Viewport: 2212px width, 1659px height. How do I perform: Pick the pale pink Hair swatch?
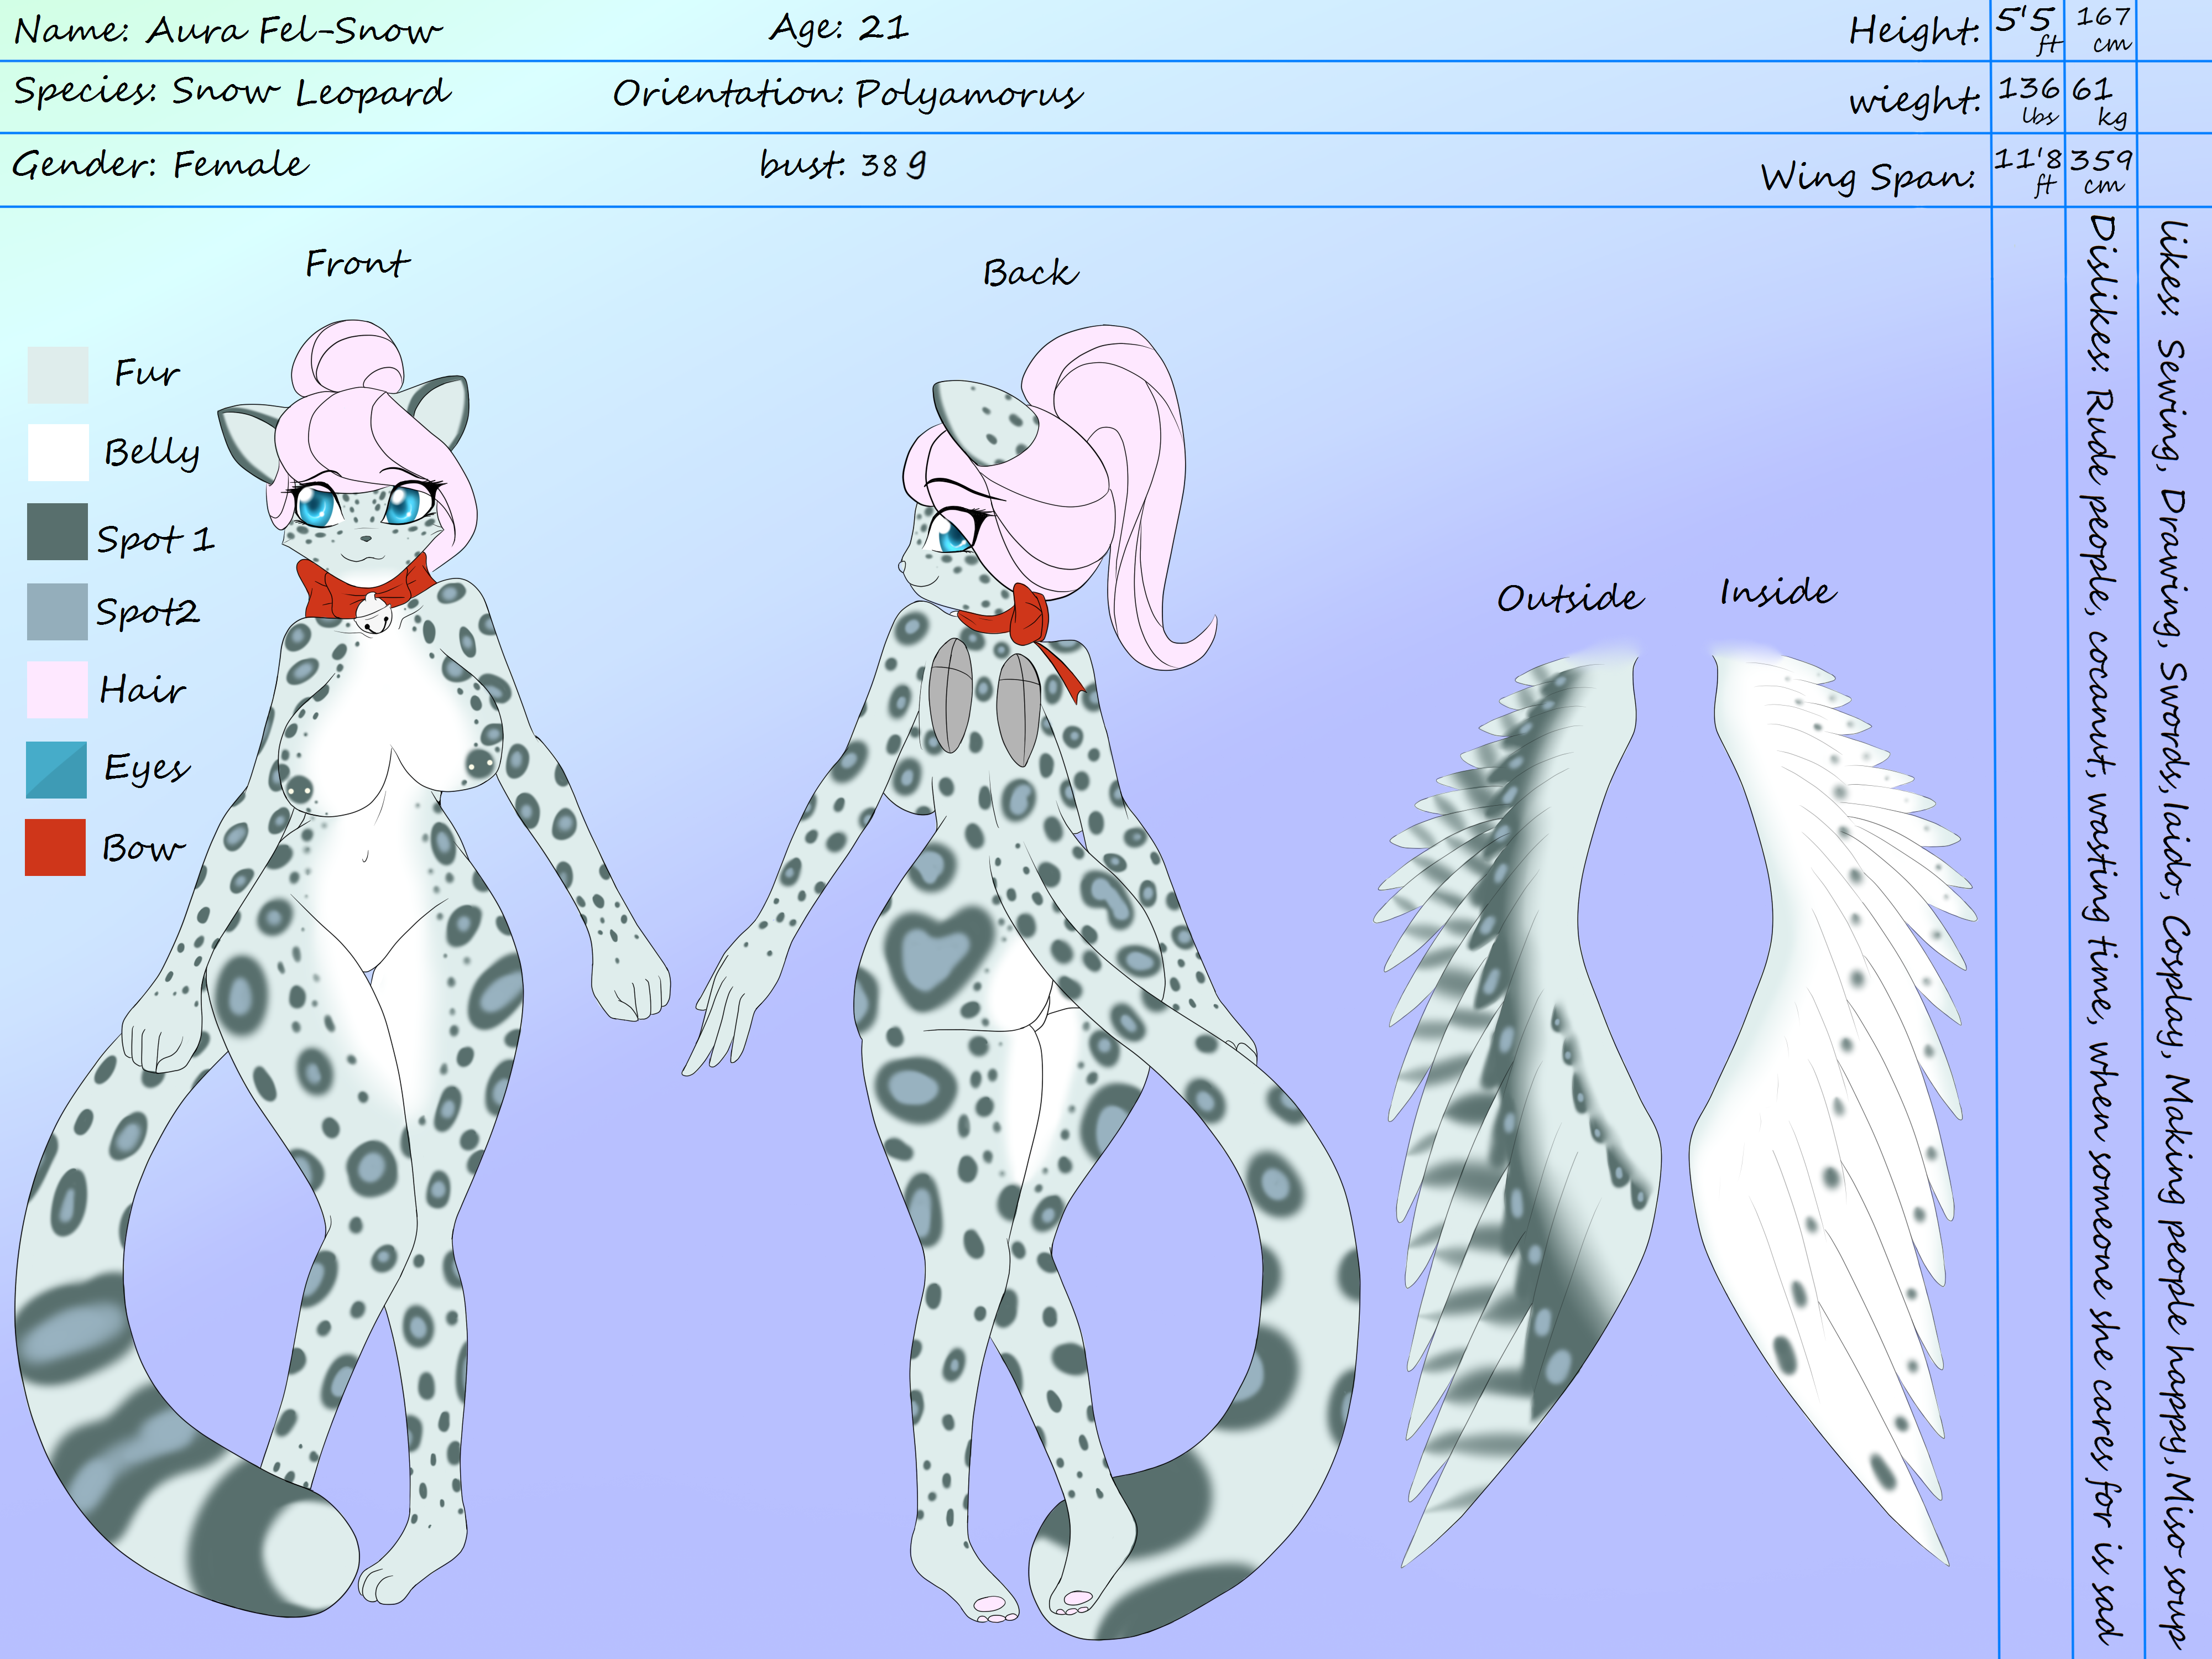coord(57,689)
